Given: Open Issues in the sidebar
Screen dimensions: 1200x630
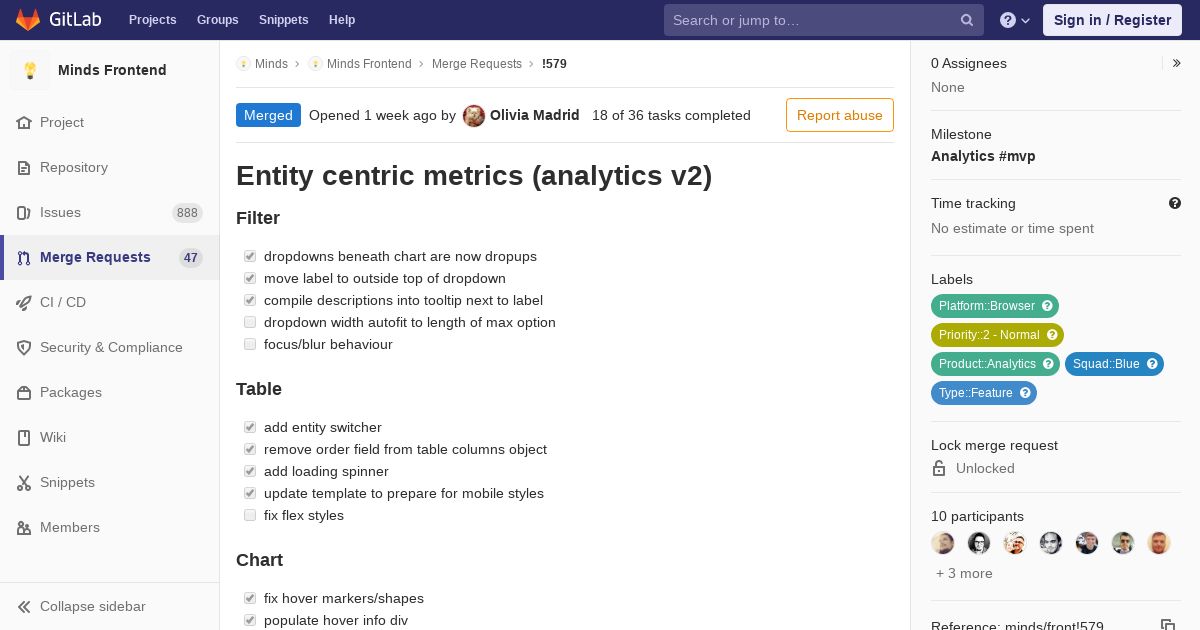Looking at the screenshot, I should tap(60, 212).
